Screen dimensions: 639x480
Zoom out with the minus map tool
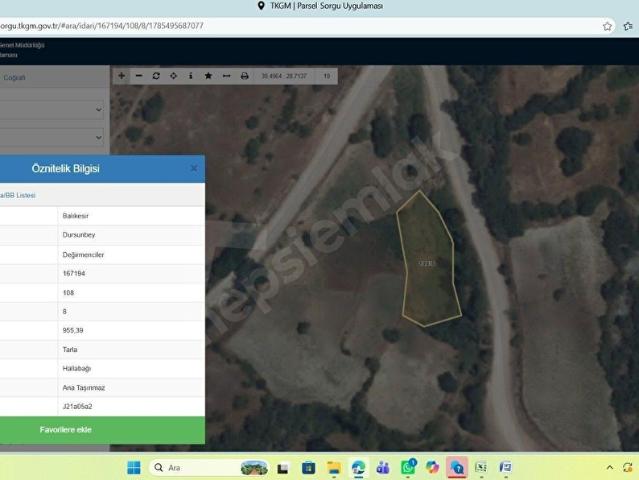pos(139,76)
